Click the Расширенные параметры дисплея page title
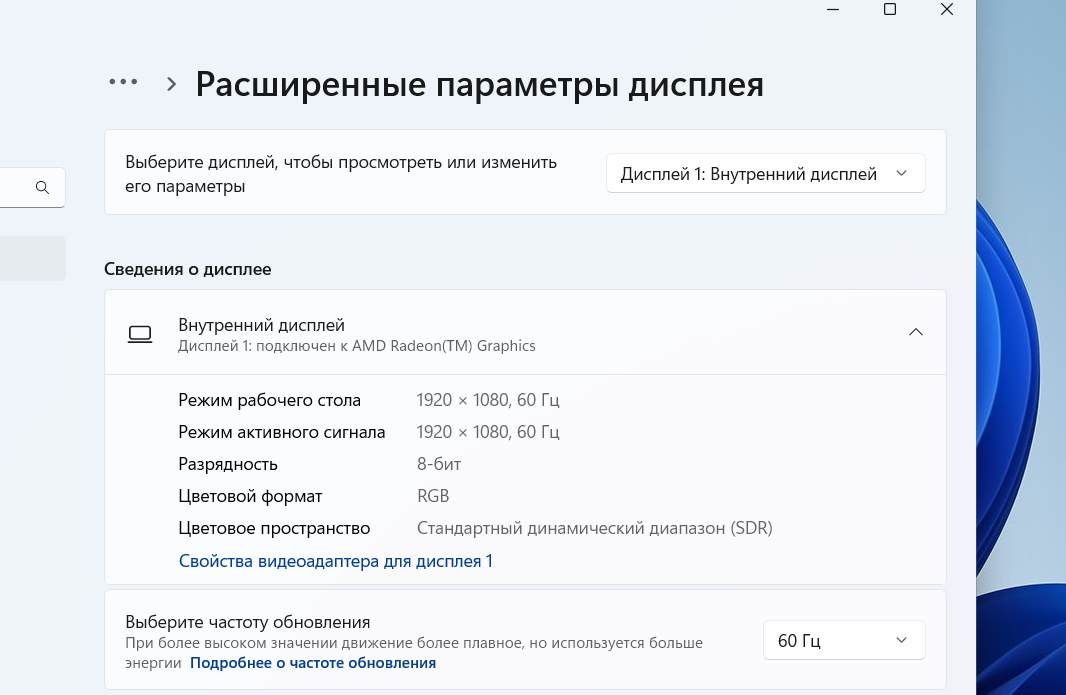The height and width of the screenshot is (695, 1066). (x=479, y=85)
